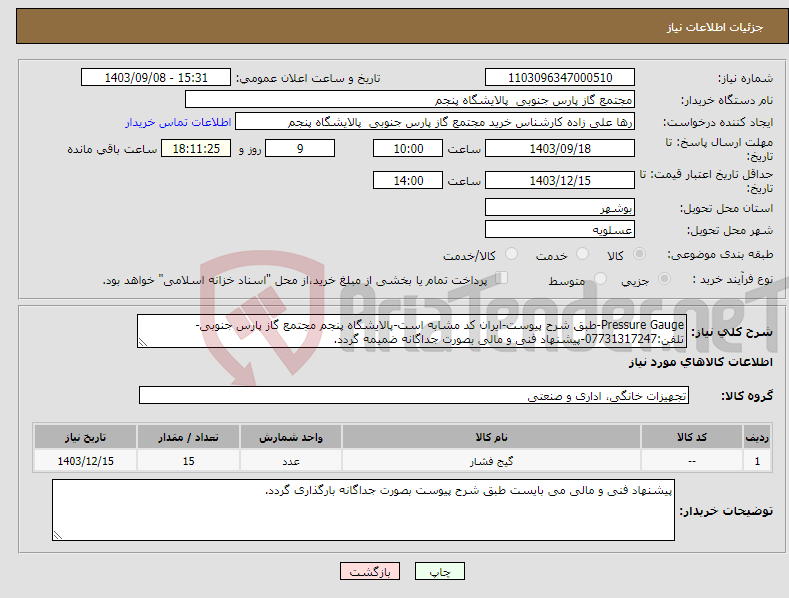Click the buyer organization name field
Screen dimensions: 789x598
(410, 100)
